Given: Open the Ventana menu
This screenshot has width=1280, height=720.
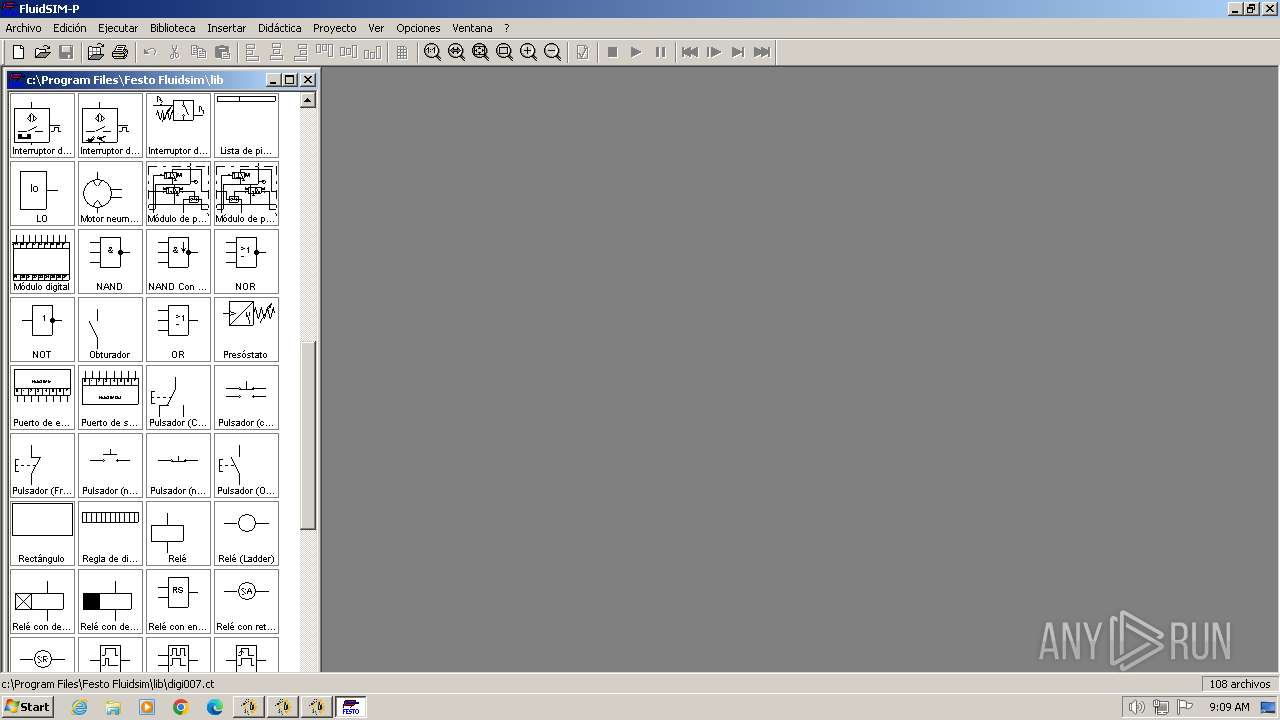Looking at the screenshot, I should pos(472,28).
